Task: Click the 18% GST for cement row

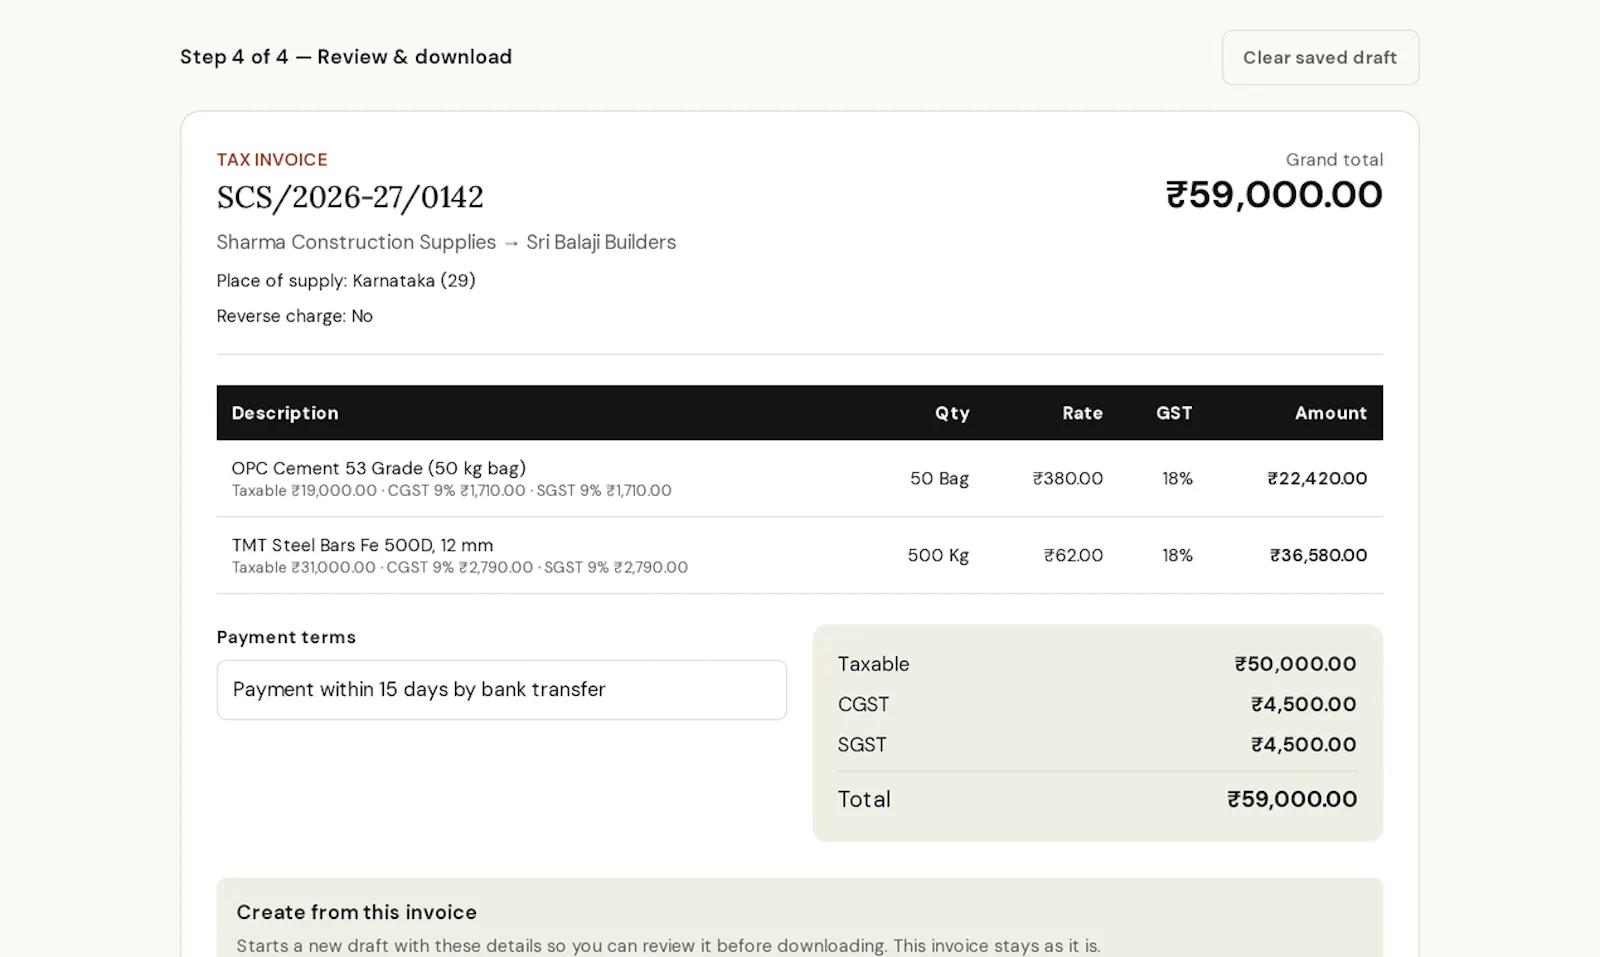Action: point(1177,479)
